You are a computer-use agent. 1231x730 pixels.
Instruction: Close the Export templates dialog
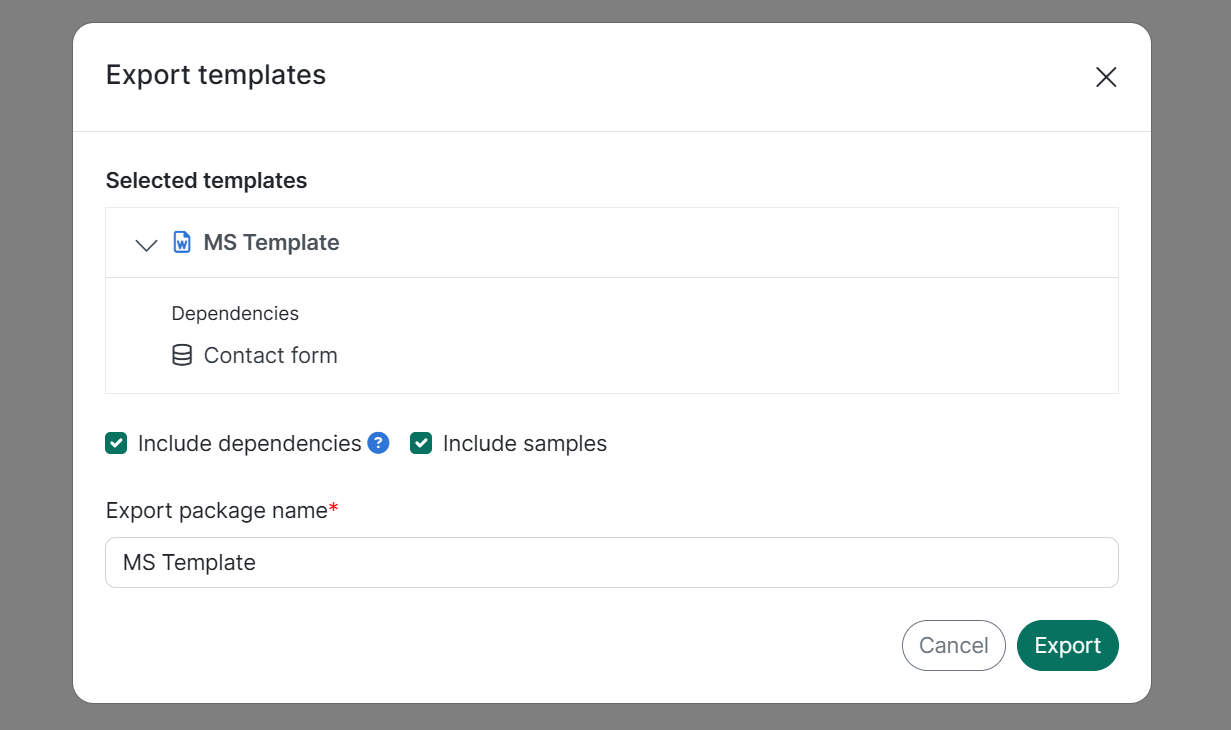pos(1105,77)
